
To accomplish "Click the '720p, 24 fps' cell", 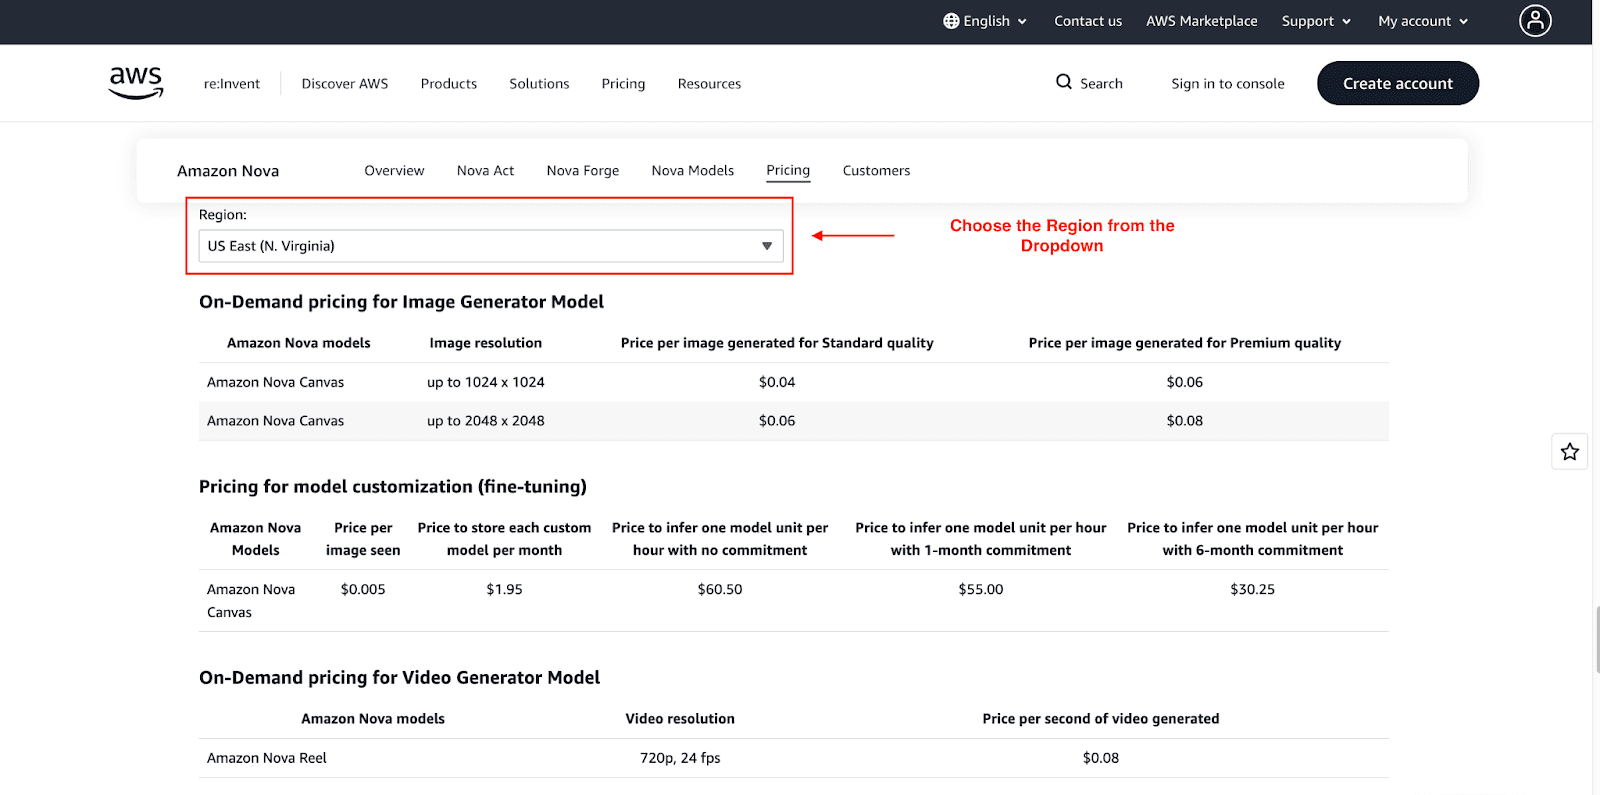I will [680, 758].
